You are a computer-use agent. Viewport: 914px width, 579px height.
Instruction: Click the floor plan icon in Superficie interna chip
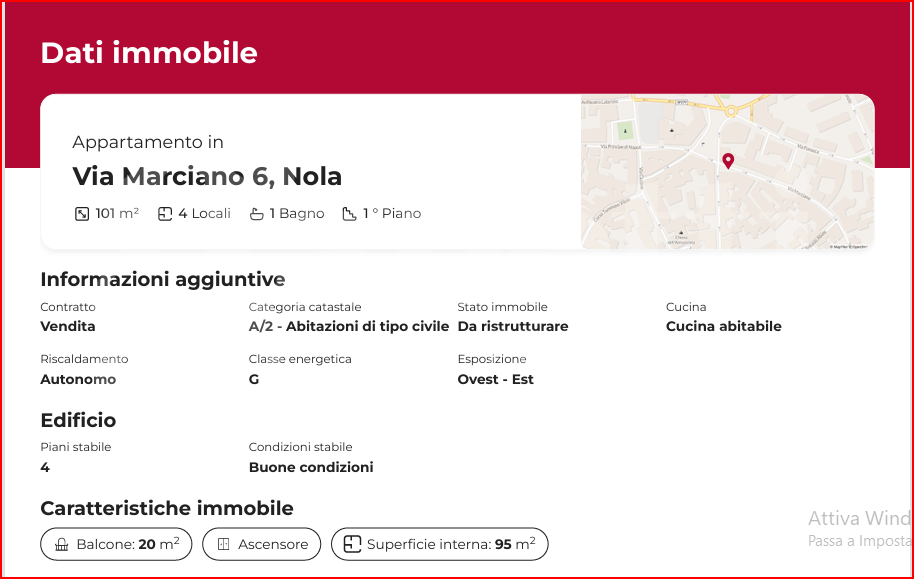(x=351, y=543)
